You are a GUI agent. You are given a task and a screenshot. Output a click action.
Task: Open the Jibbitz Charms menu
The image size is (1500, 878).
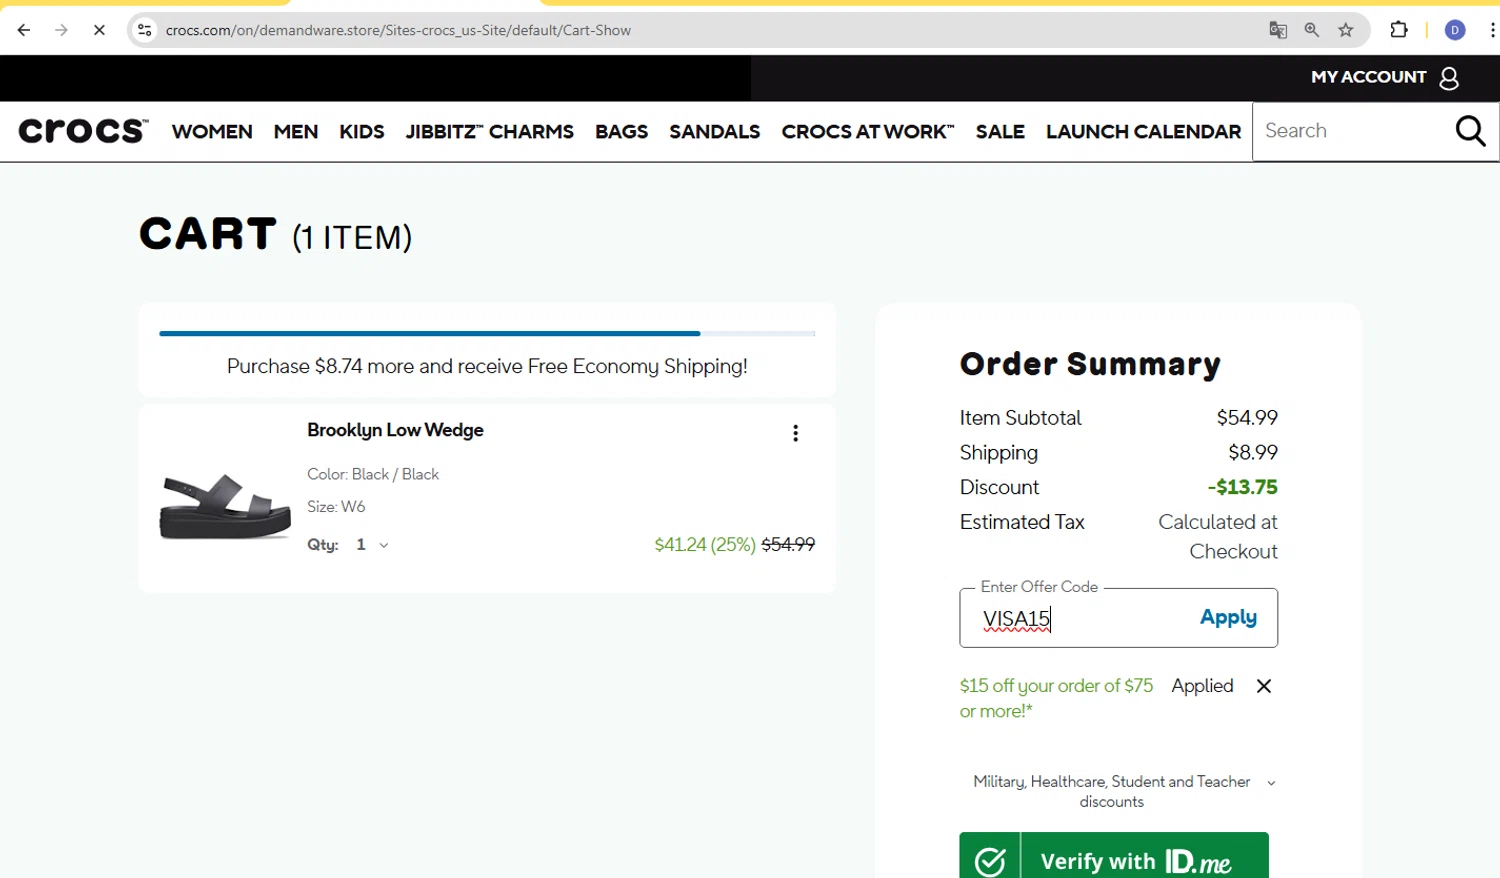pos(490,132)
